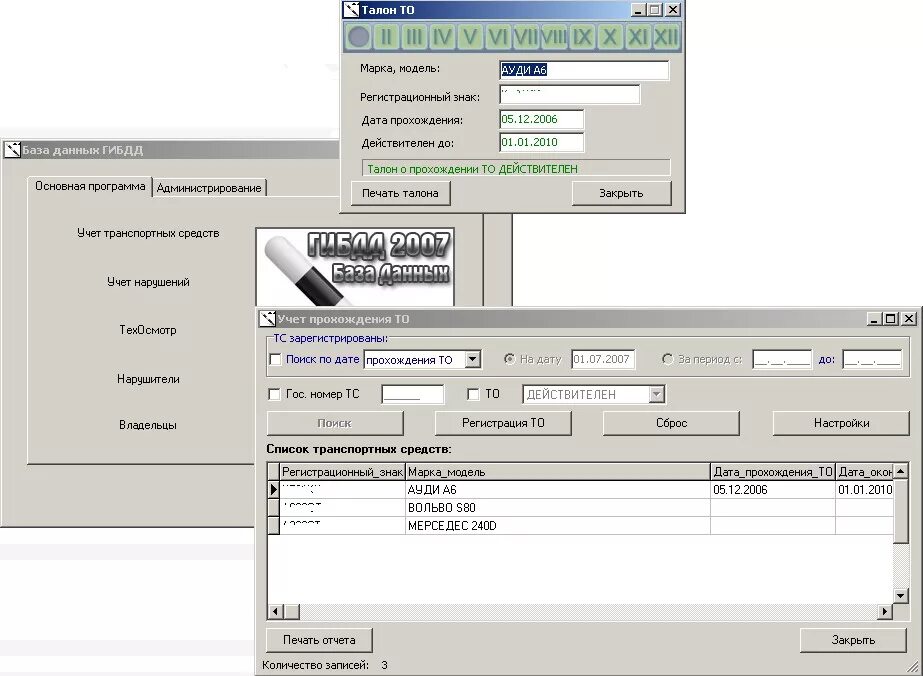Click the Дата_прохождения_ТО column header
Viewport: 923px width, 676px height.
coord(773,472)
